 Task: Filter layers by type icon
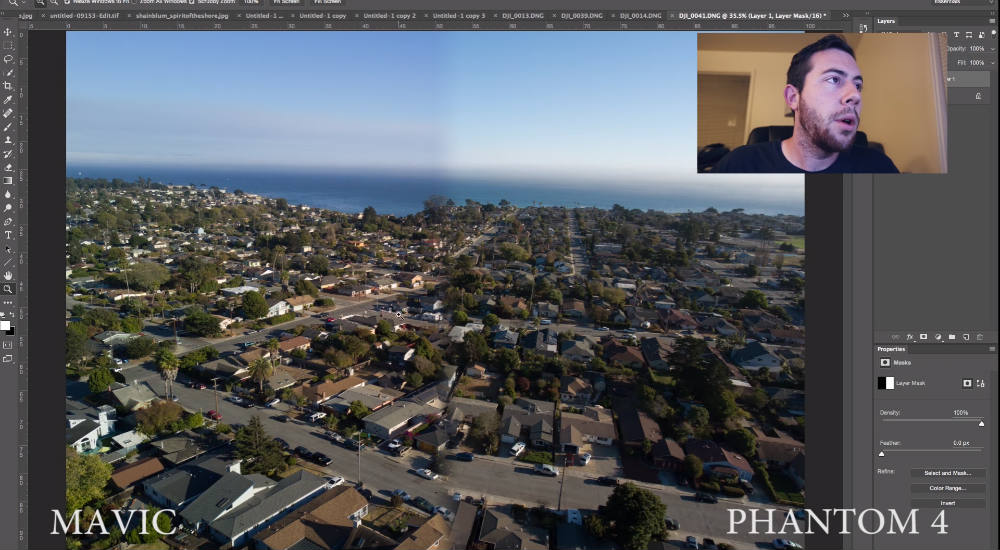957,35
